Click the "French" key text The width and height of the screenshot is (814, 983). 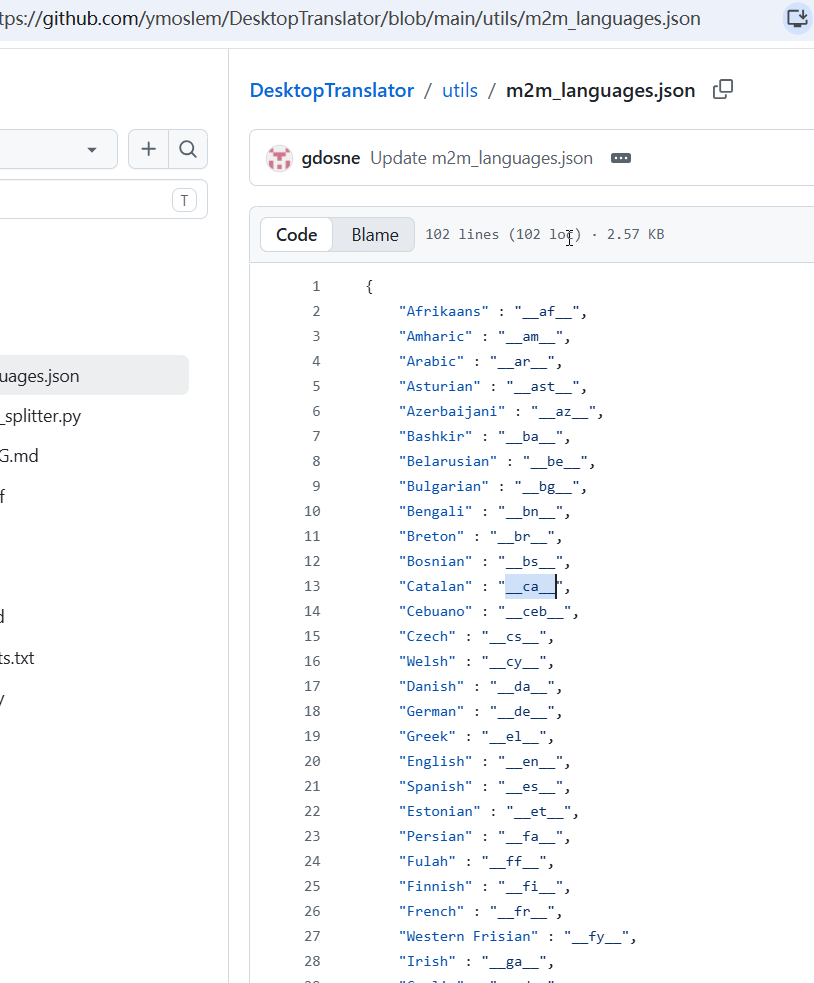(431, 911)
